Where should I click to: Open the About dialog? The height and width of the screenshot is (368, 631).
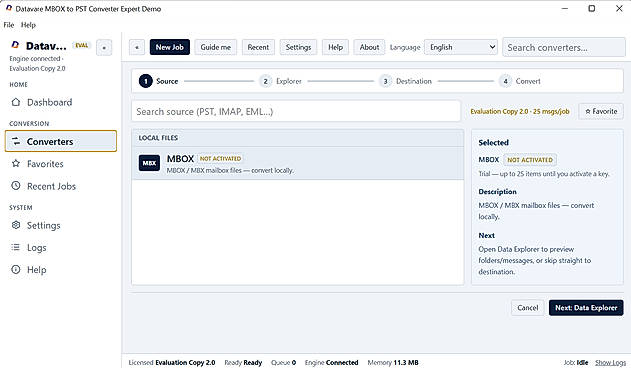click(x=369, y=47)
